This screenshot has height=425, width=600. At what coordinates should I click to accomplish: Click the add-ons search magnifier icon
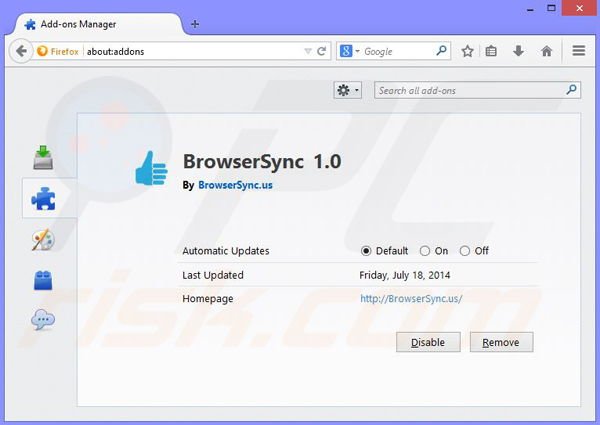tap(571, 90)
